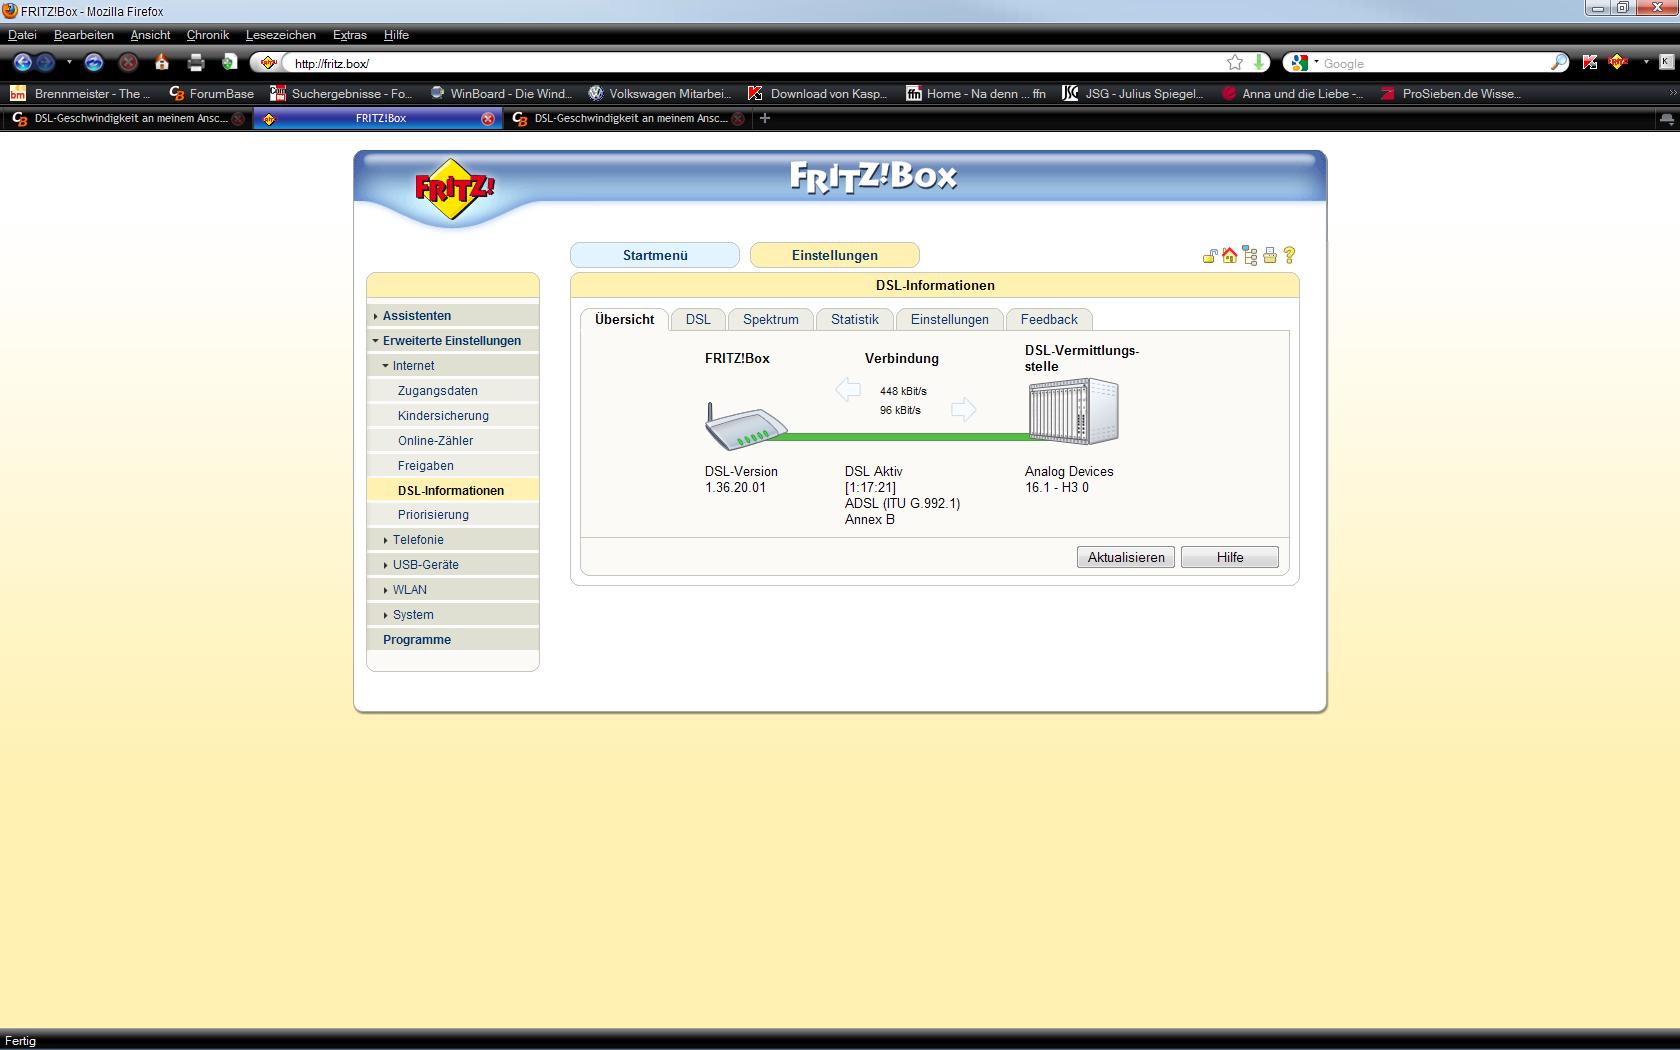The image size is (1680, 1050).
Task: Open back history dropdown arrow
Action: pyautogui.click(x=69, y=63)
